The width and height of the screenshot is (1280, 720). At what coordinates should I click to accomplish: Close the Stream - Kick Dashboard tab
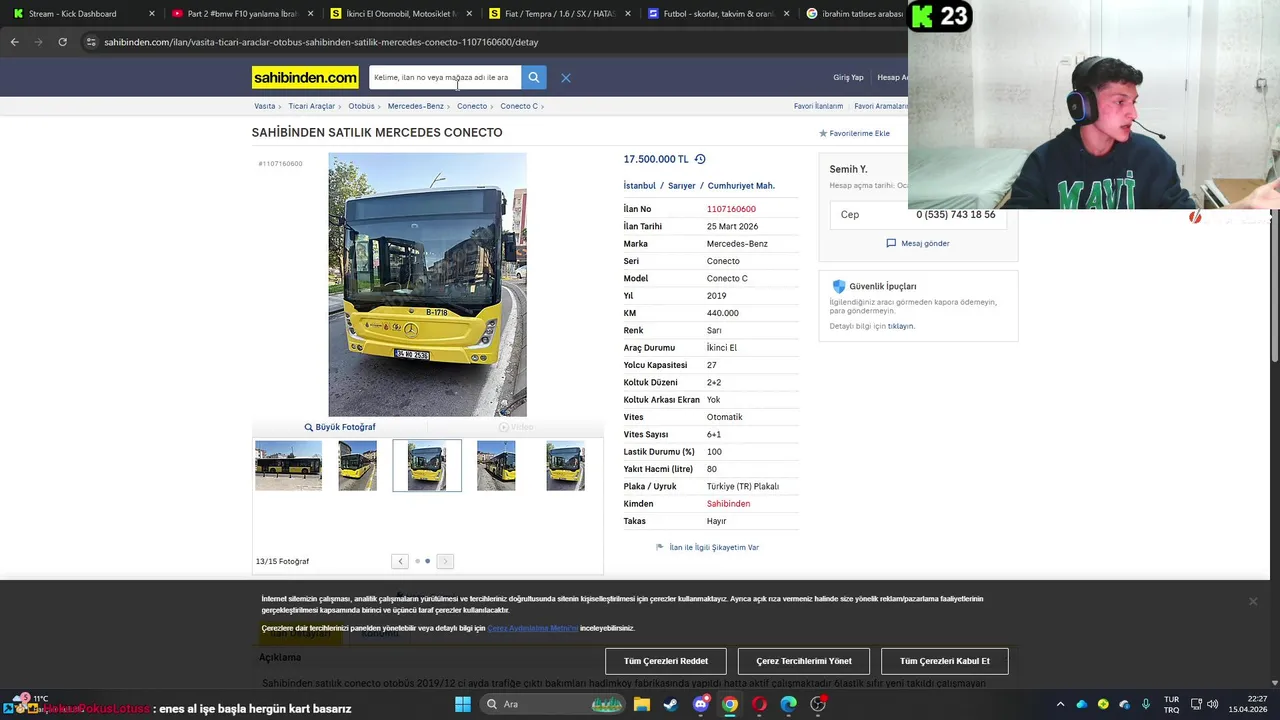(x=152, y=14)
